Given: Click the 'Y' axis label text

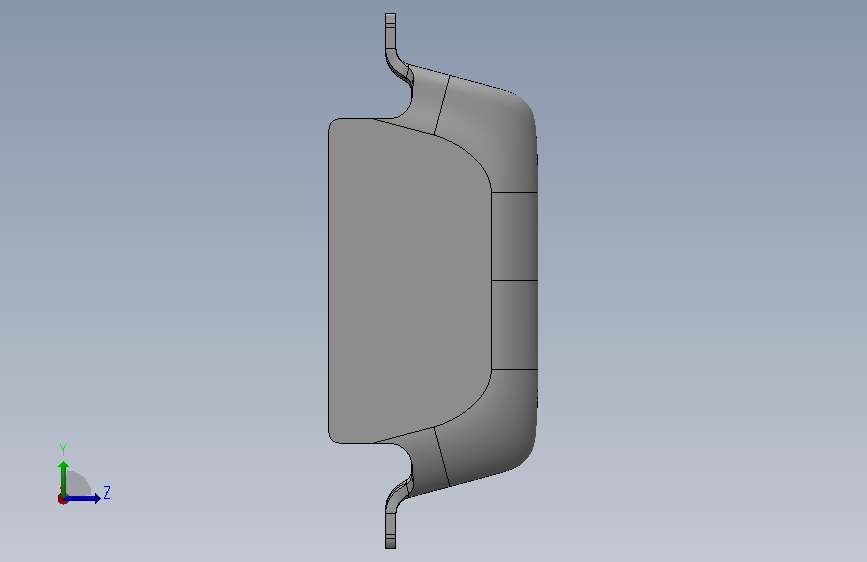Looking at the screenshot, I should (63, 450).
